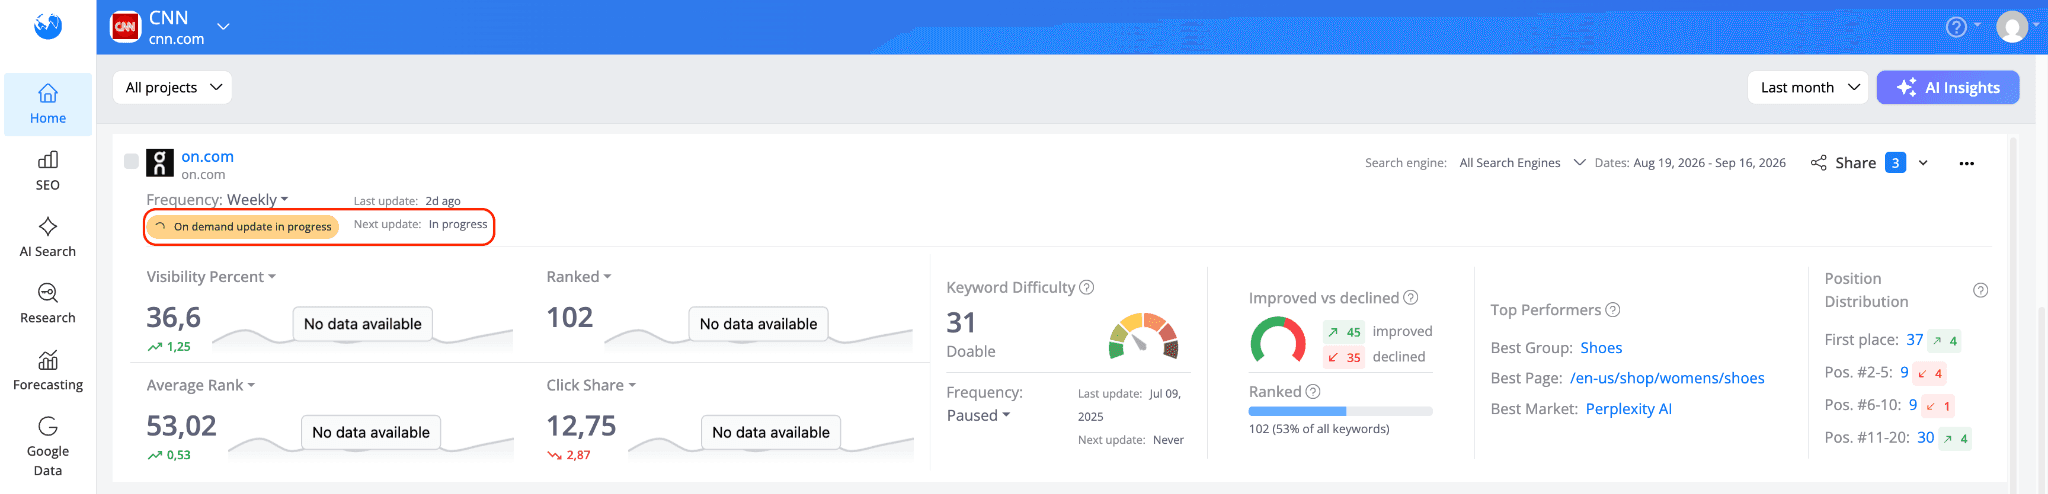The image size is (2048, 494).
Task: Open the Paused frequency dropdown
Action: click(978, 415)
